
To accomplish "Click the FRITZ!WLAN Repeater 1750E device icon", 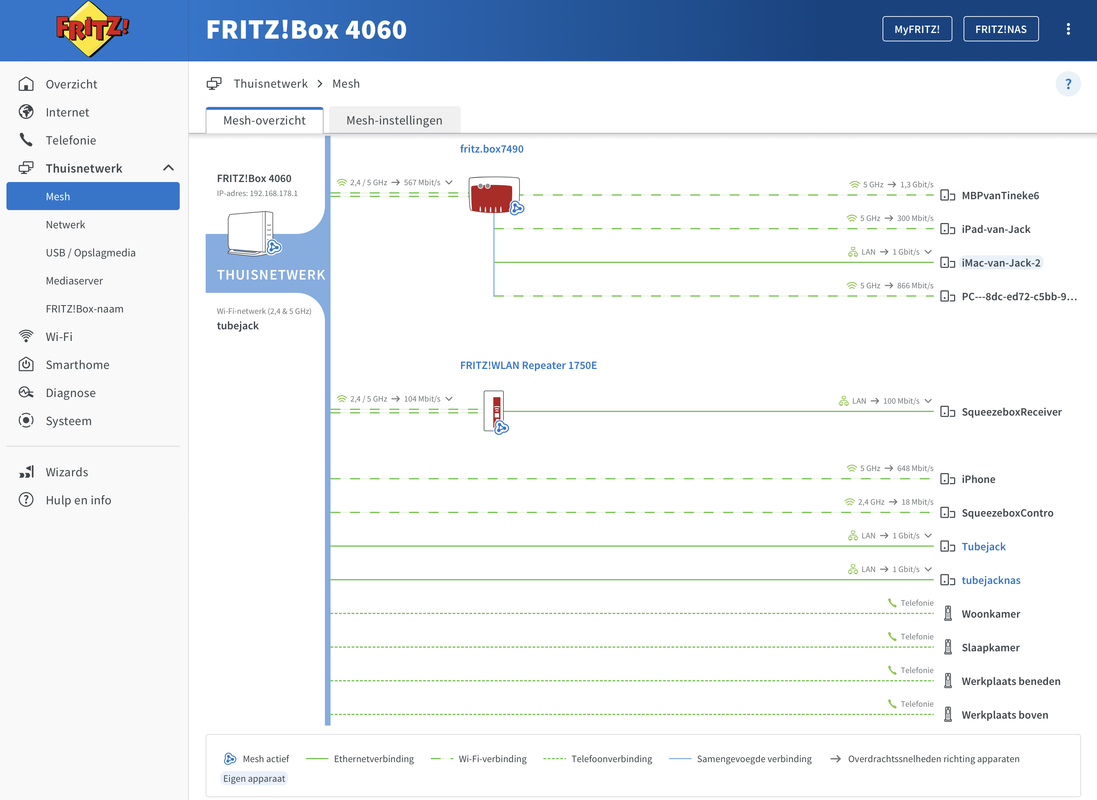I will pyautogui.click(x=494, y=411).
